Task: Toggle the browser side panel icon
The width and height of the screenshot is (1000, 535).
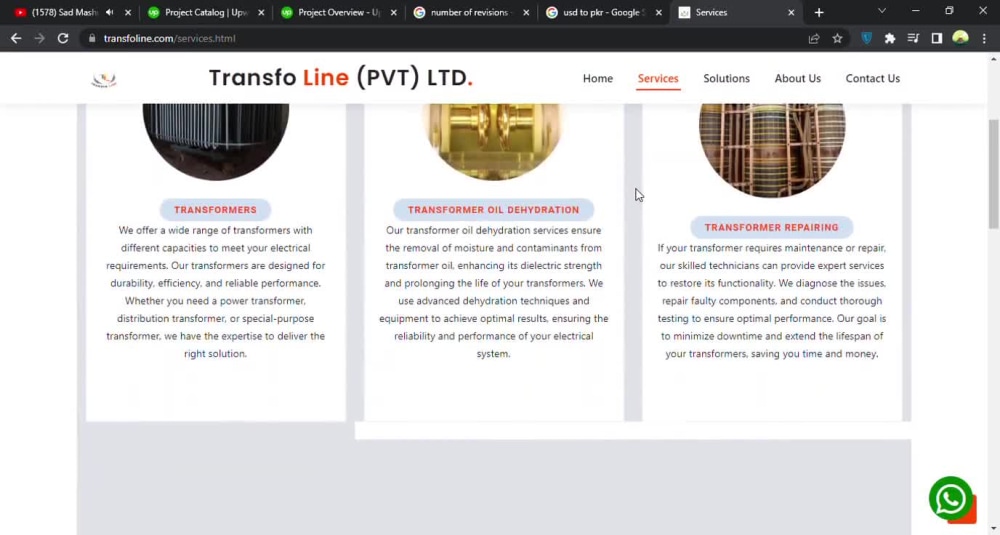Action: tap(936, 38)
